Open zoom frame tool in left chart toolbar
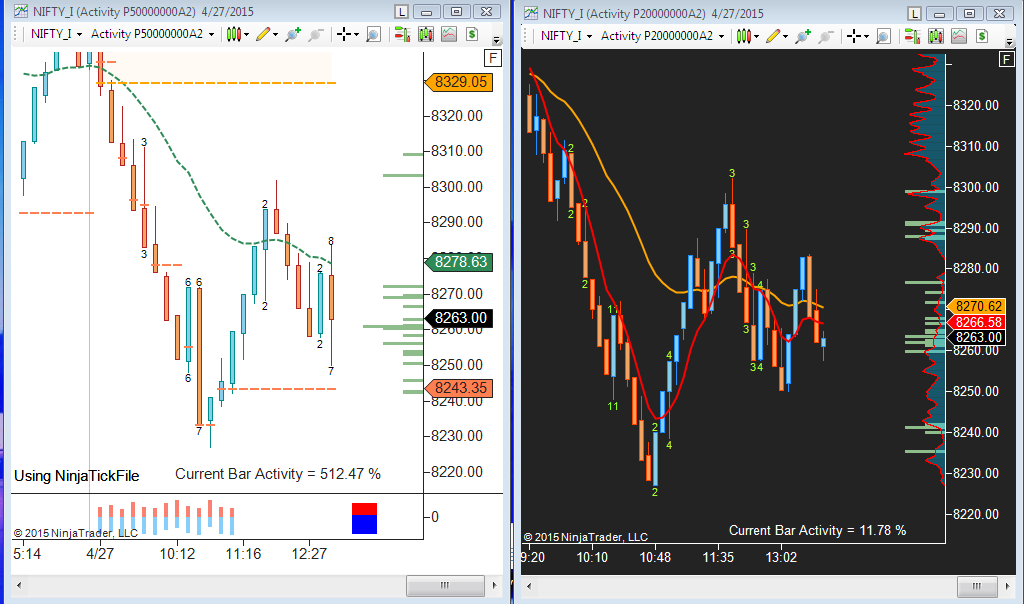This screenshot has height=604, width=1024. (x=373, y=34)
